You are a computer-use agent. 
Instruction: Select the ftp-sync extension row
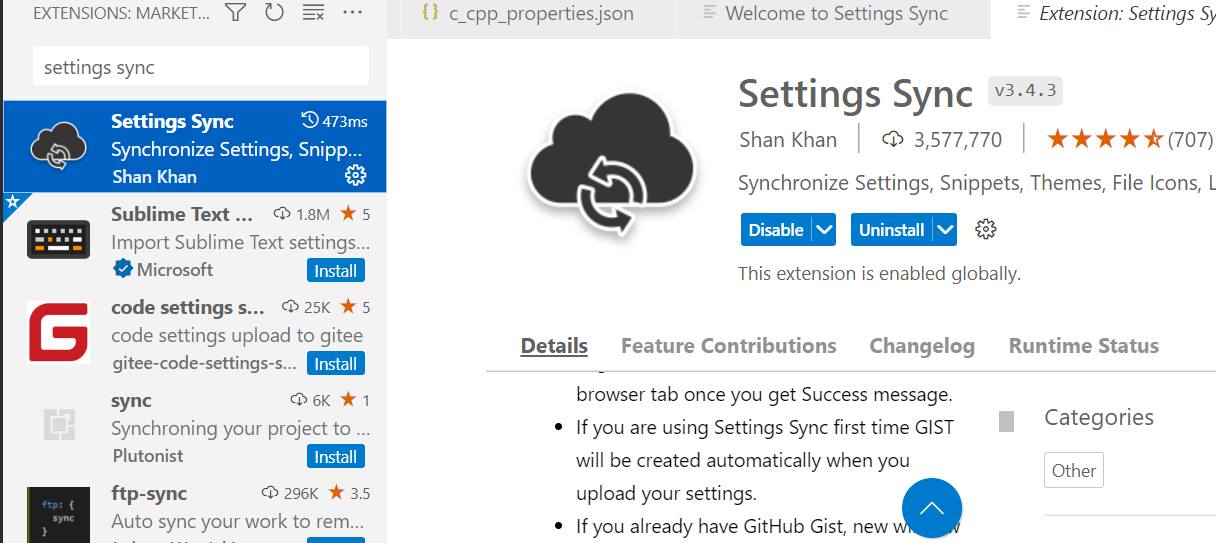194,508
